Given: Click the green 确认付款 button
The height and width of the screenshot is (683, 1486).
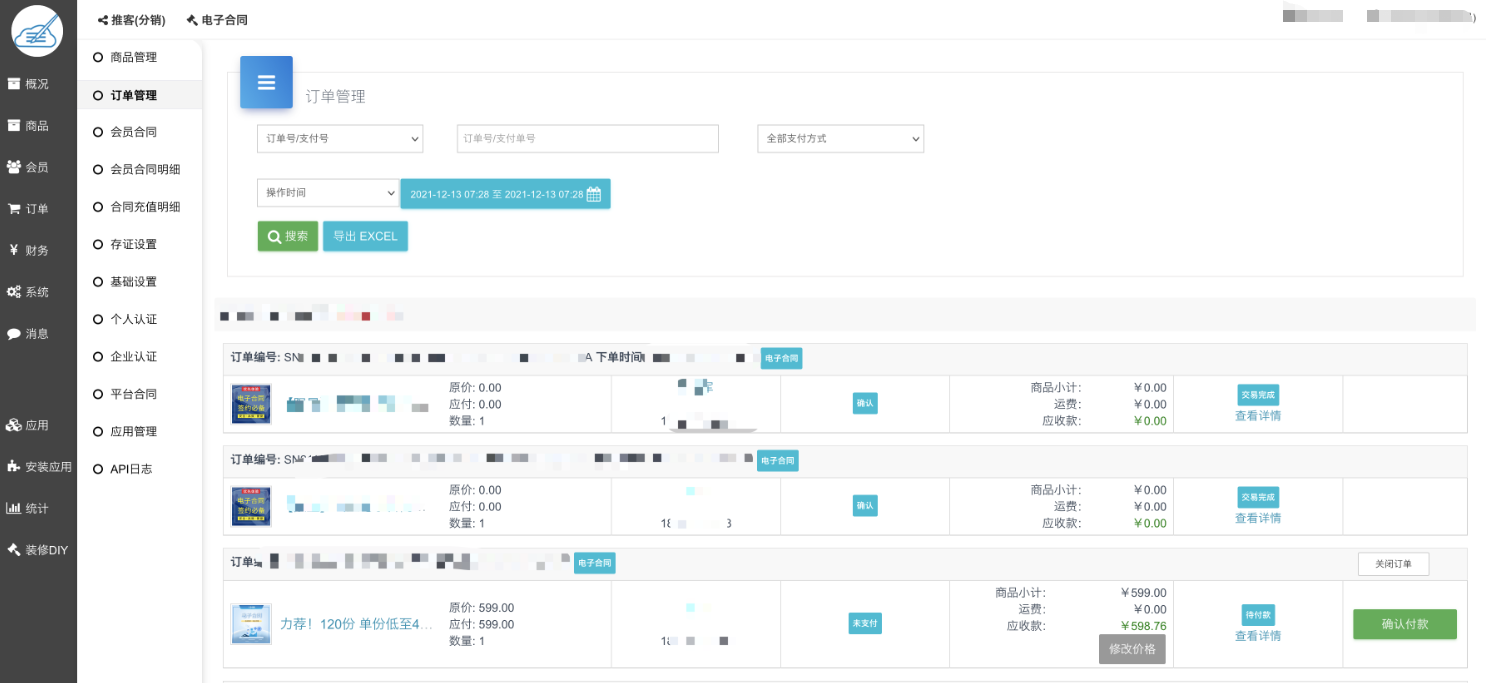Looking at the screenshot, I should coord(1404,624).
